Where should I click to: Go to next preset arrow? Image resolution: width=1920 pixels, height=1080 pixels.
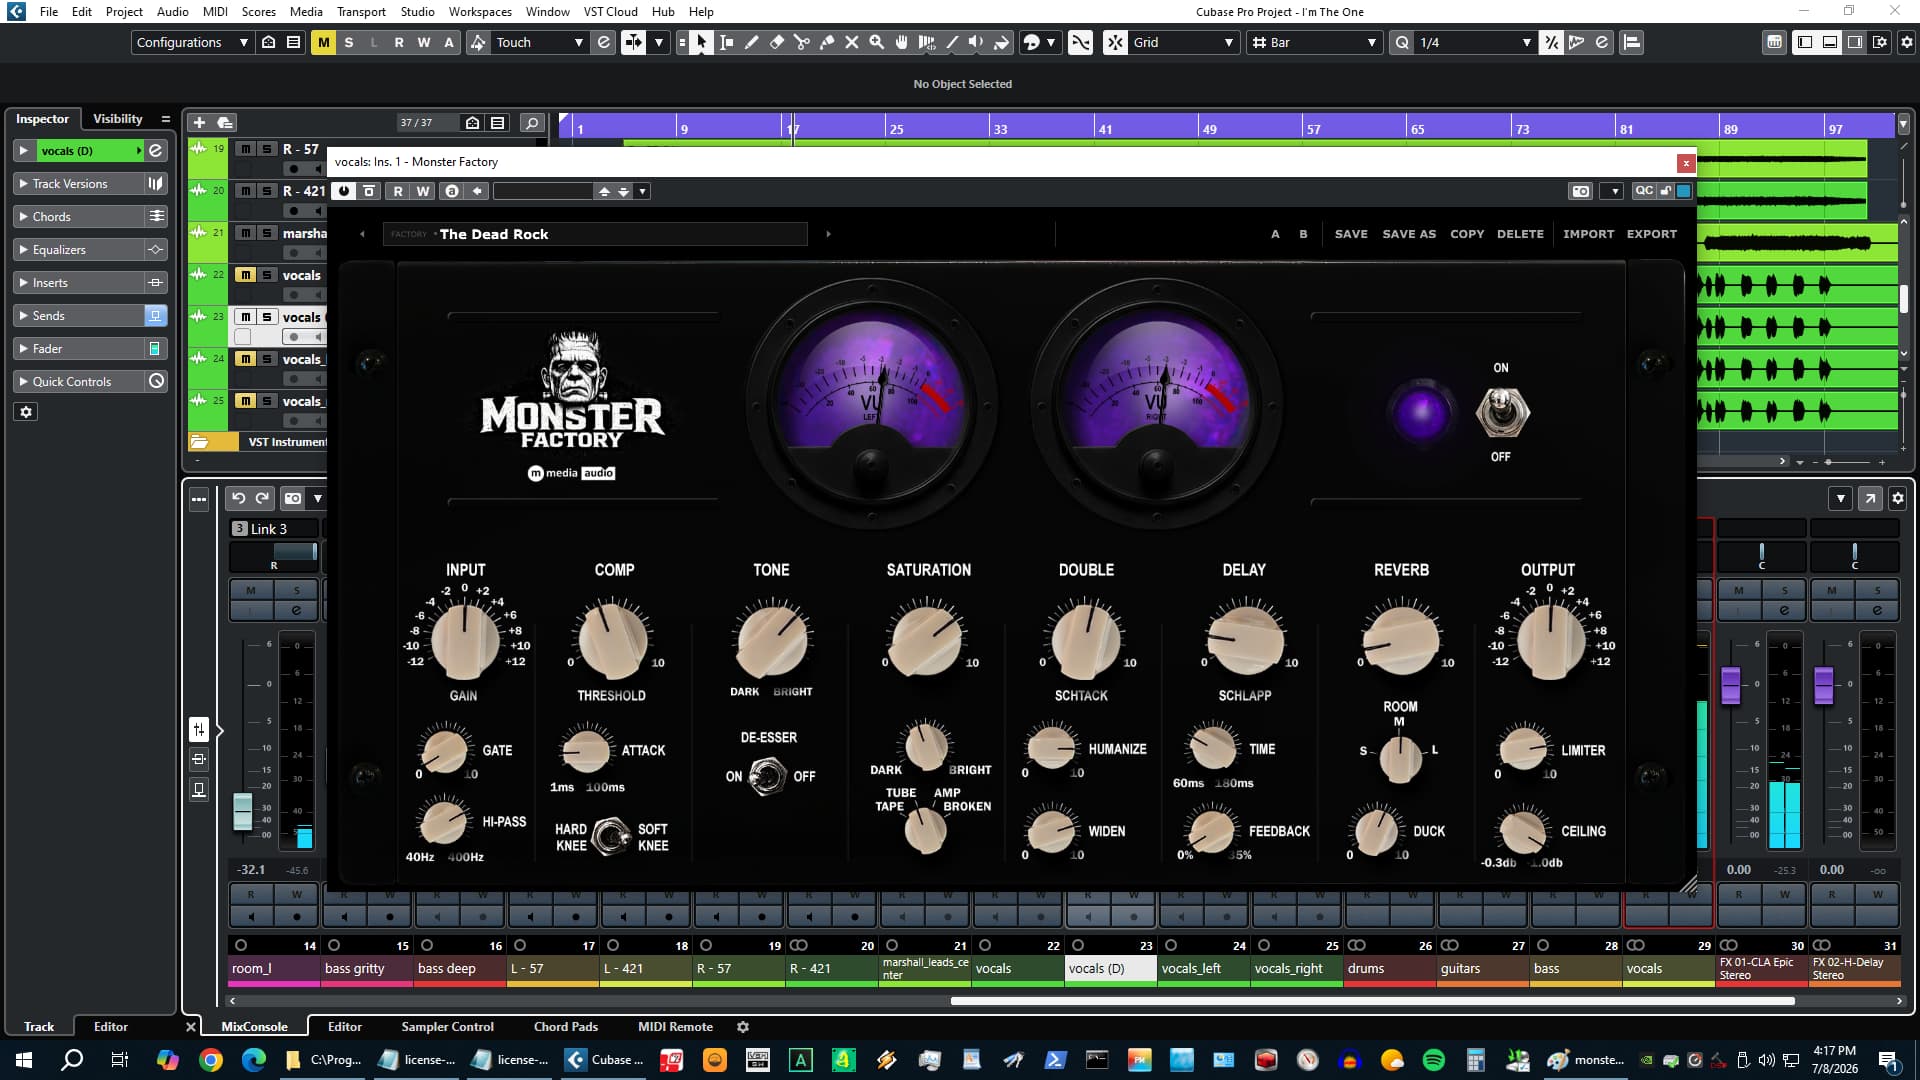tap(828, 234)
